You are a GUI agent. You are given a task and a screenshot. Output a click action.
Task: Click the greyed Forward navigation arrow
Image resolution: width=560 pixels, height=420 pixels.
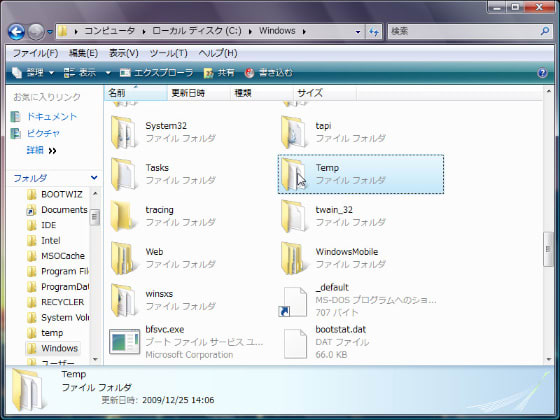36,32
